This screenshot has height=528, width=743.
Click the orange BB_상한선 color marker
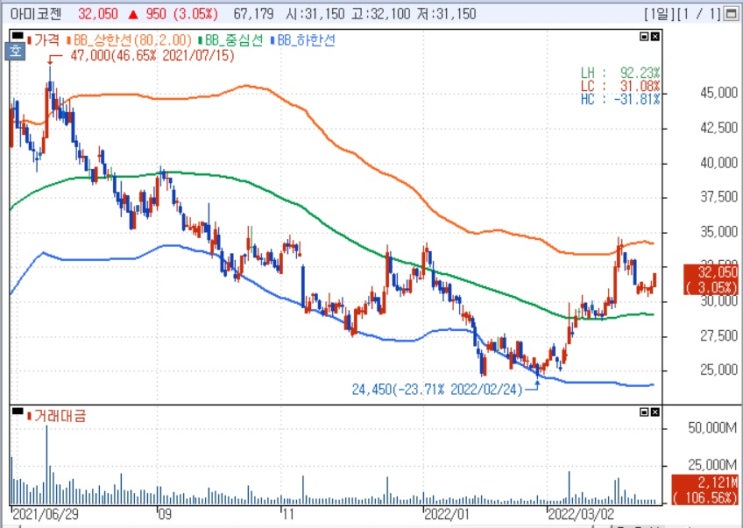tap(69, 41)
